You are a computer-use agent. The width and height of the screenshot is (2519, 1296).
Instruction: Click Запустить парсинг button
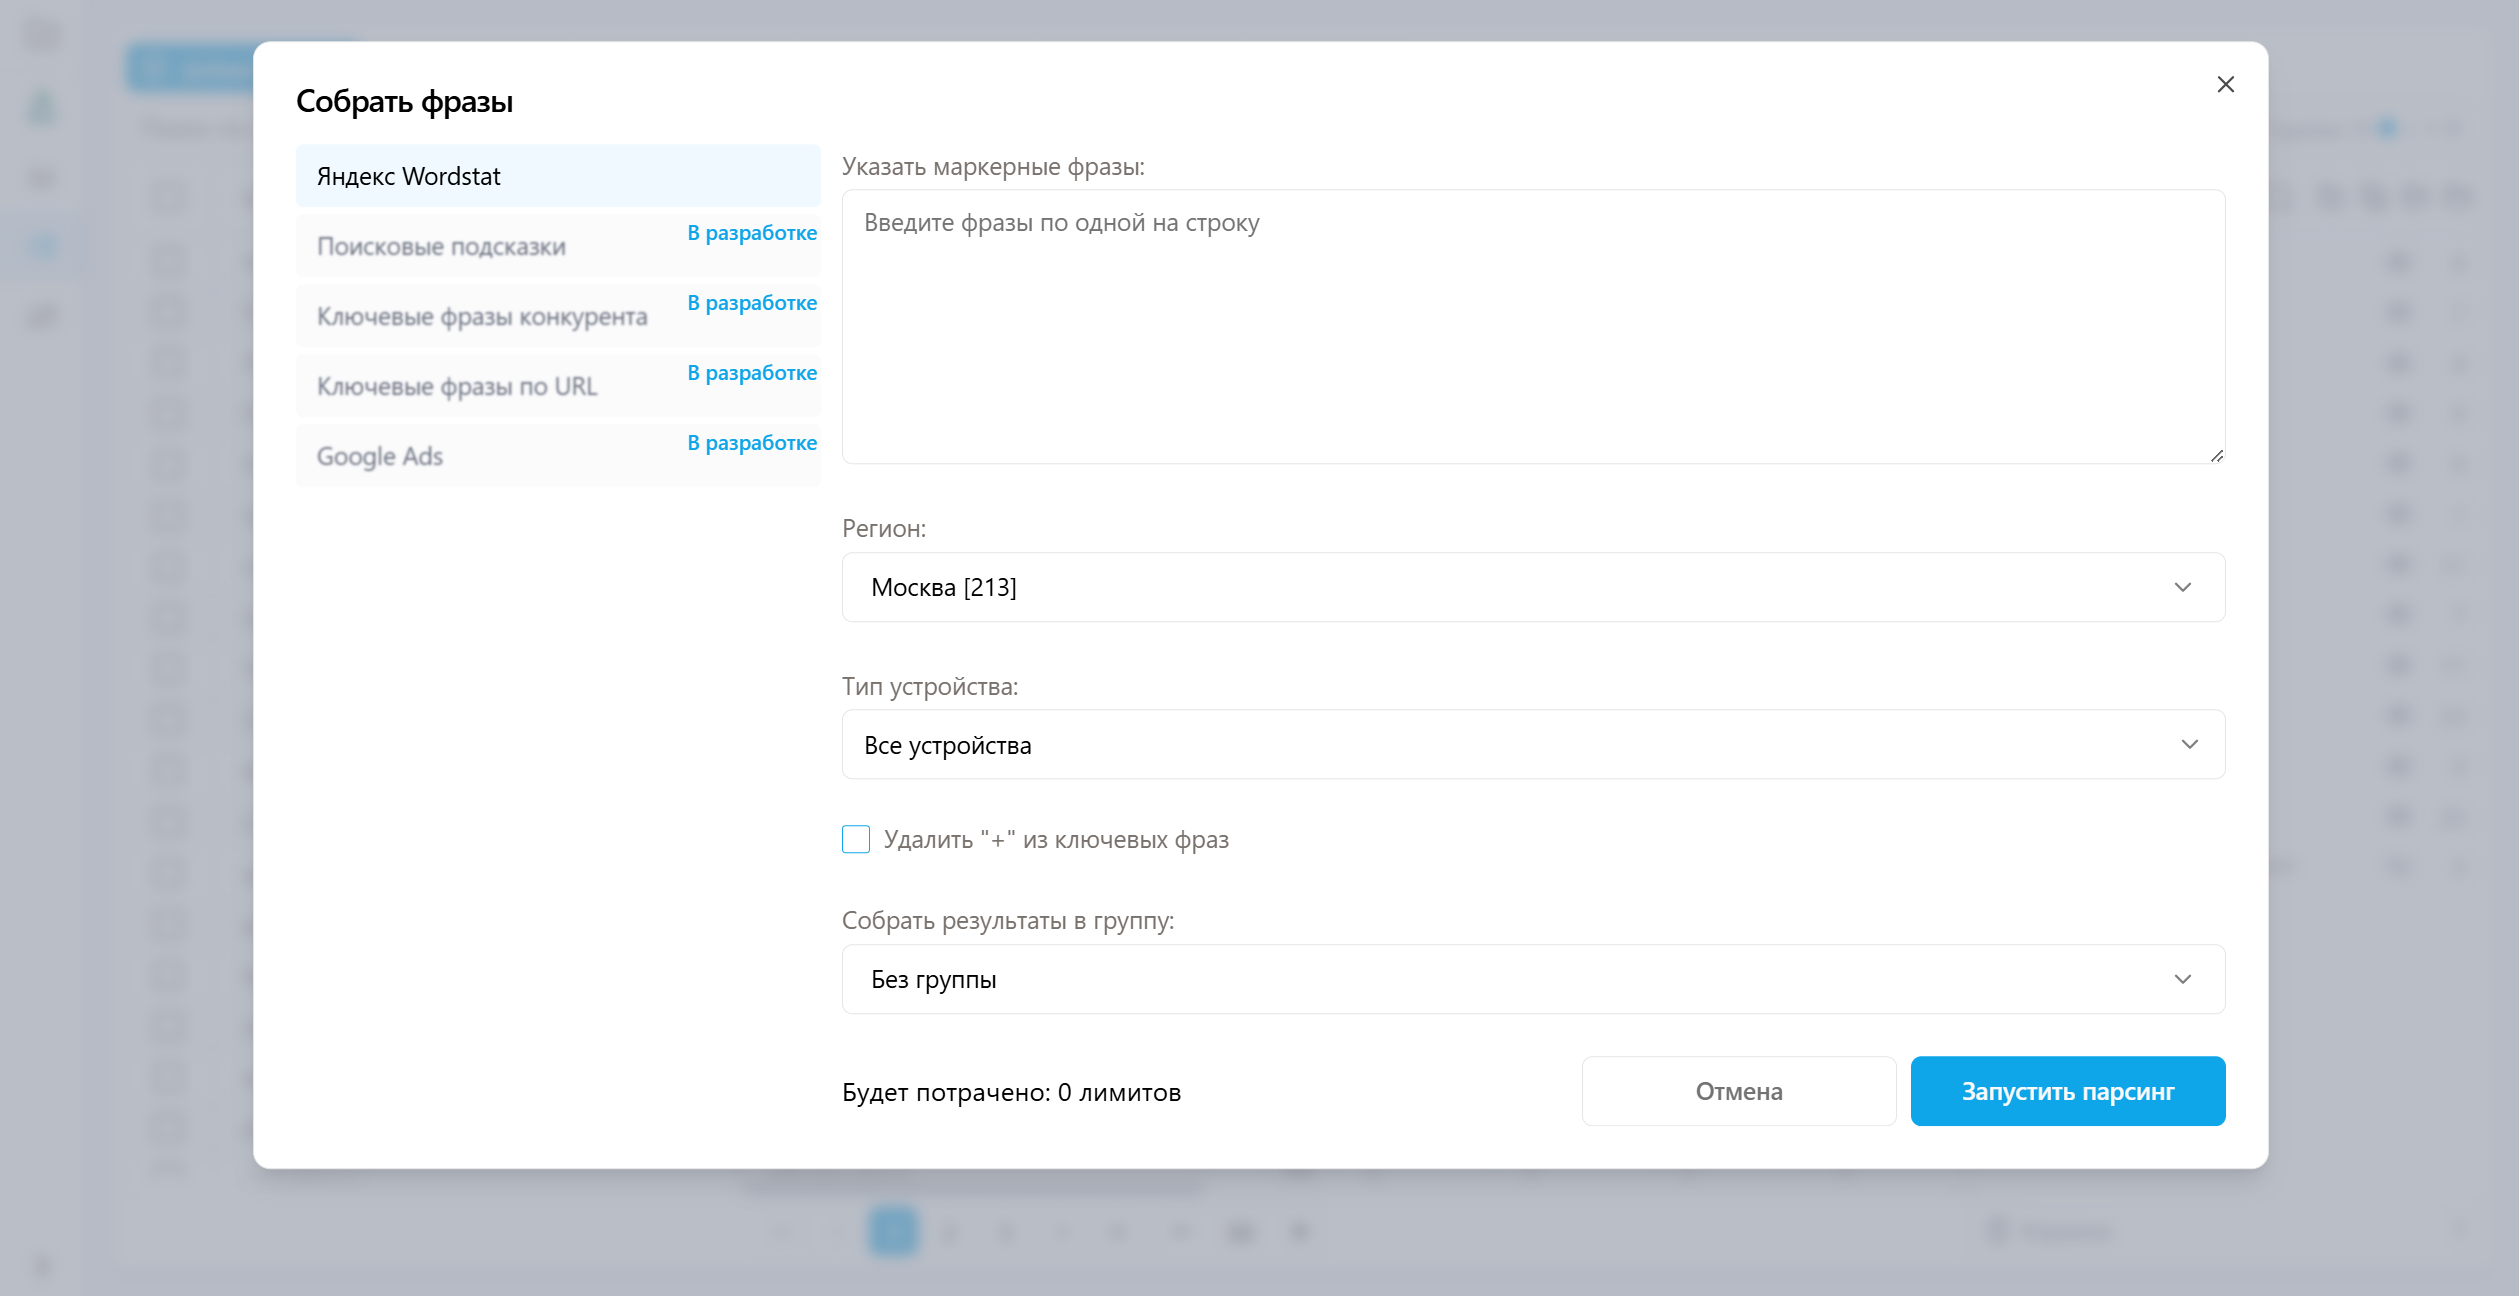click(2067, 1091)
